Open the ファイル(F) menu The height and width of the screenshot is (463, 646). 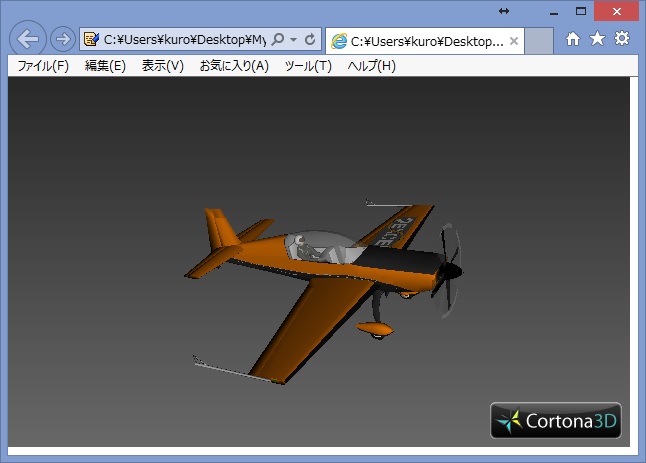point(43,66)
